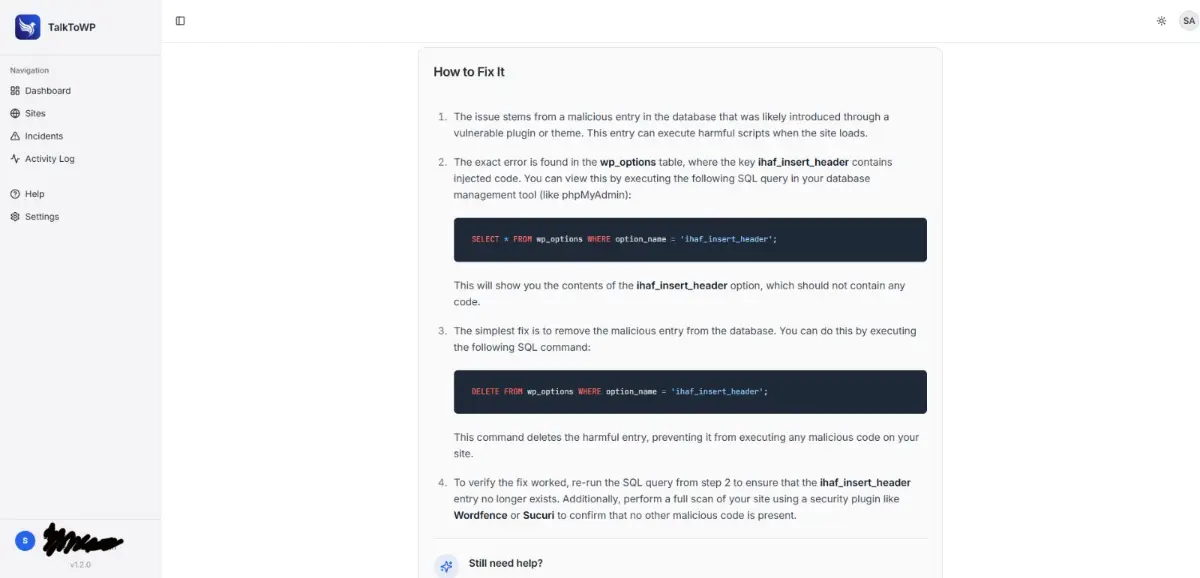This screenshot has width=1200, height=578.
Task: Click the Help question mark icon
Action: (x=15, y=194)
